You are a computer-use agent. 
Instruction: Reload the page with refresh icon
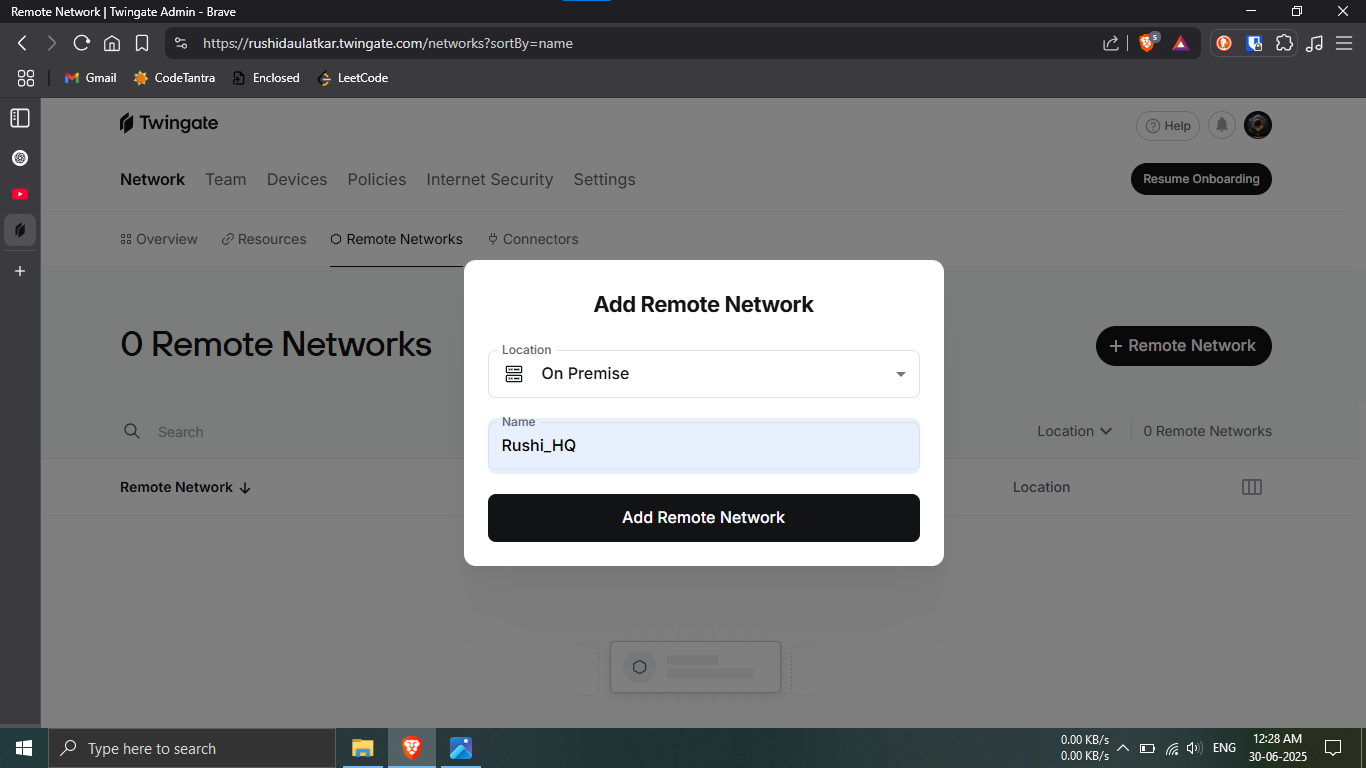pyautogui.click(x=82, y=43)
